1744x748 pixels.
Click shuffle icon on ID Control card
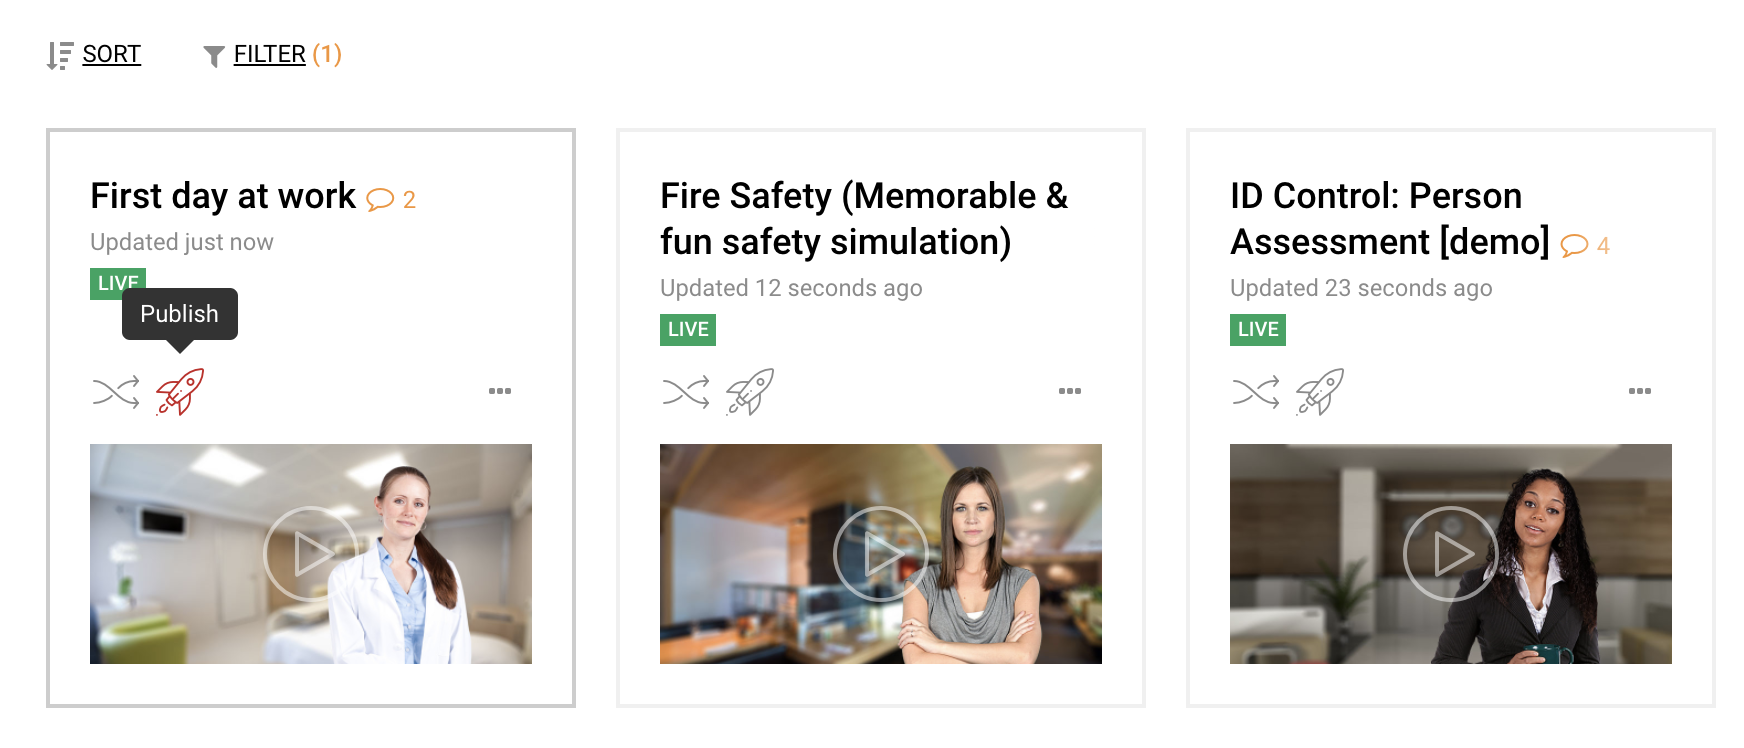[1256, 392]
